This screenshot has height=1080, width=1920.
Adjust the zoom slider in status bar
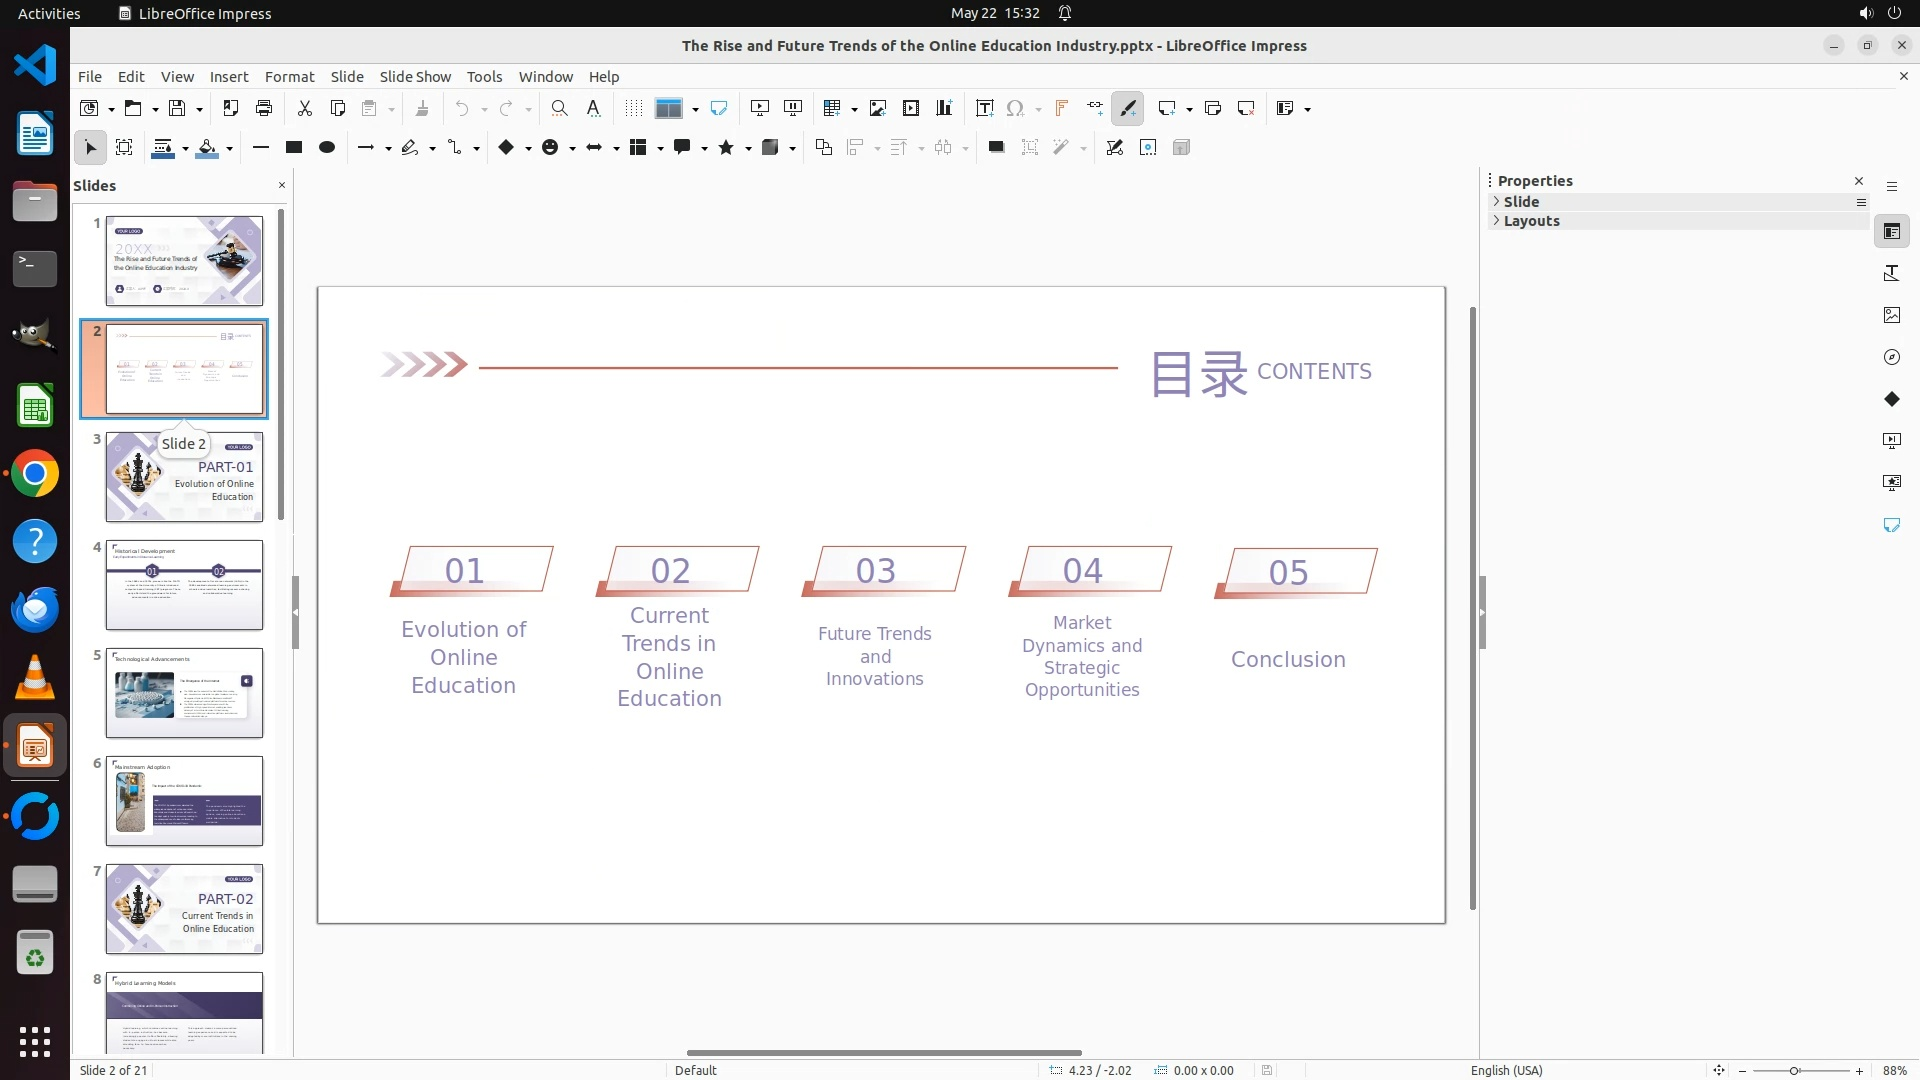1794,1070
